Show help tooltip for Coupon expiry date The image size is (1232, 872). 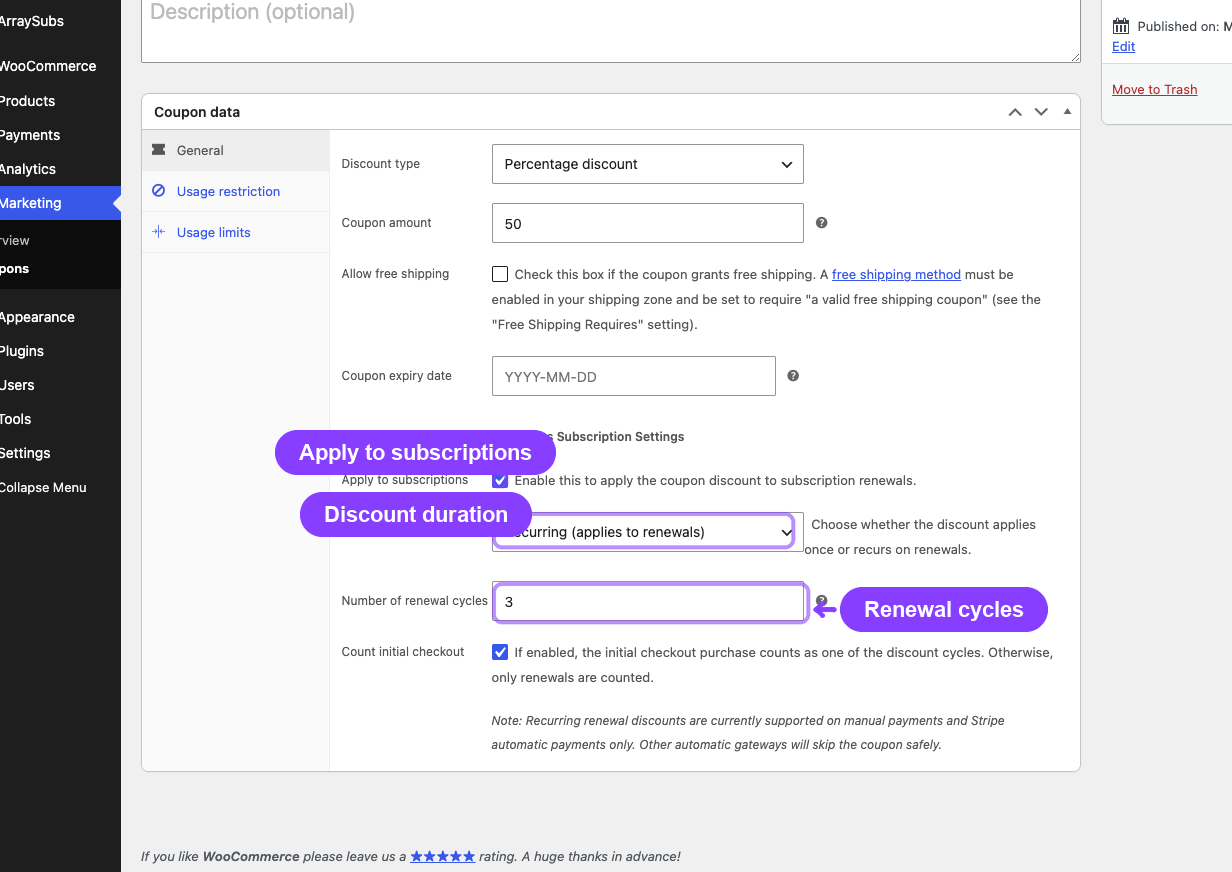point(793,376)
